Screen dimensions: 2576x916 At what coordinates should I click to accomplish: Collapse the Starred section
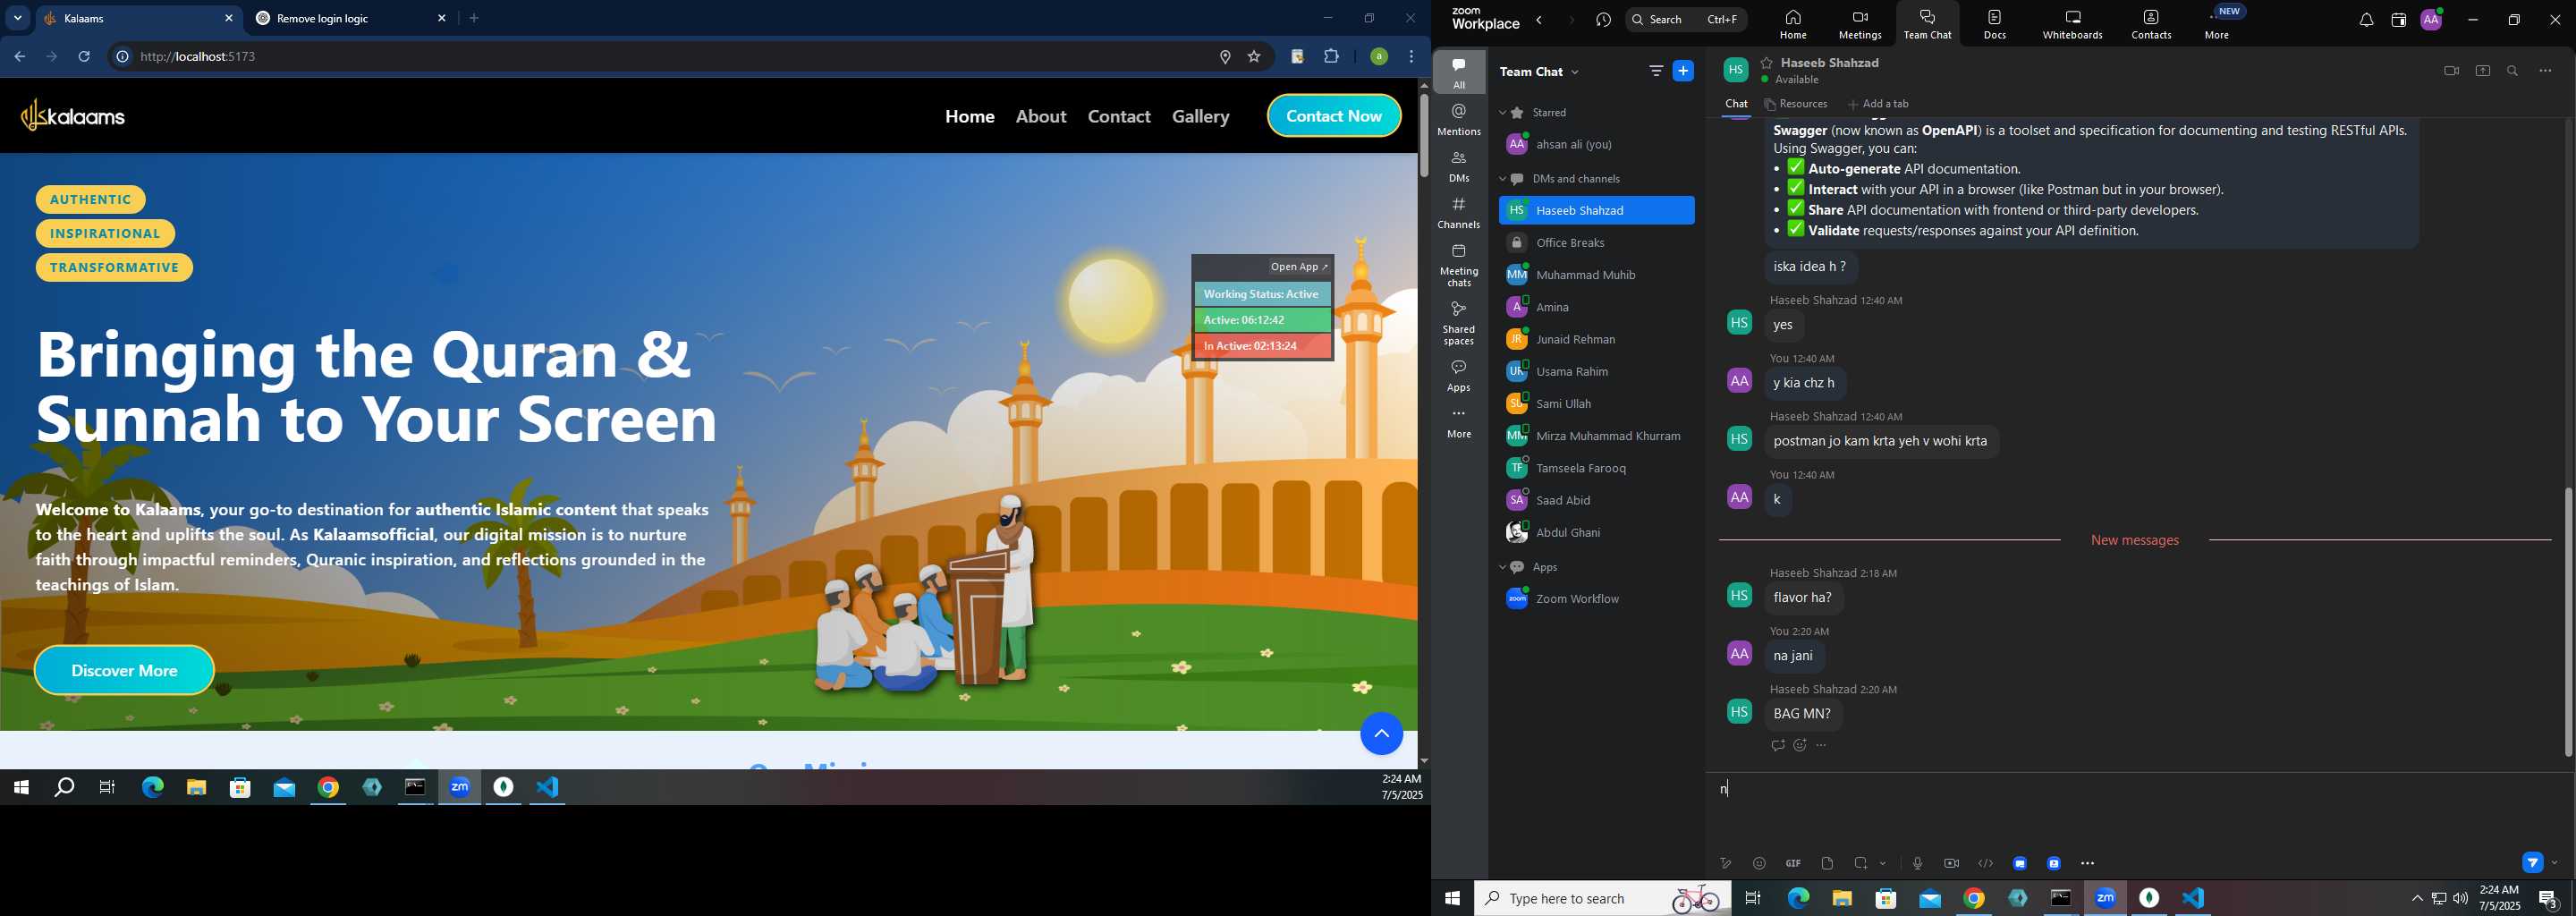[1503, 113]
